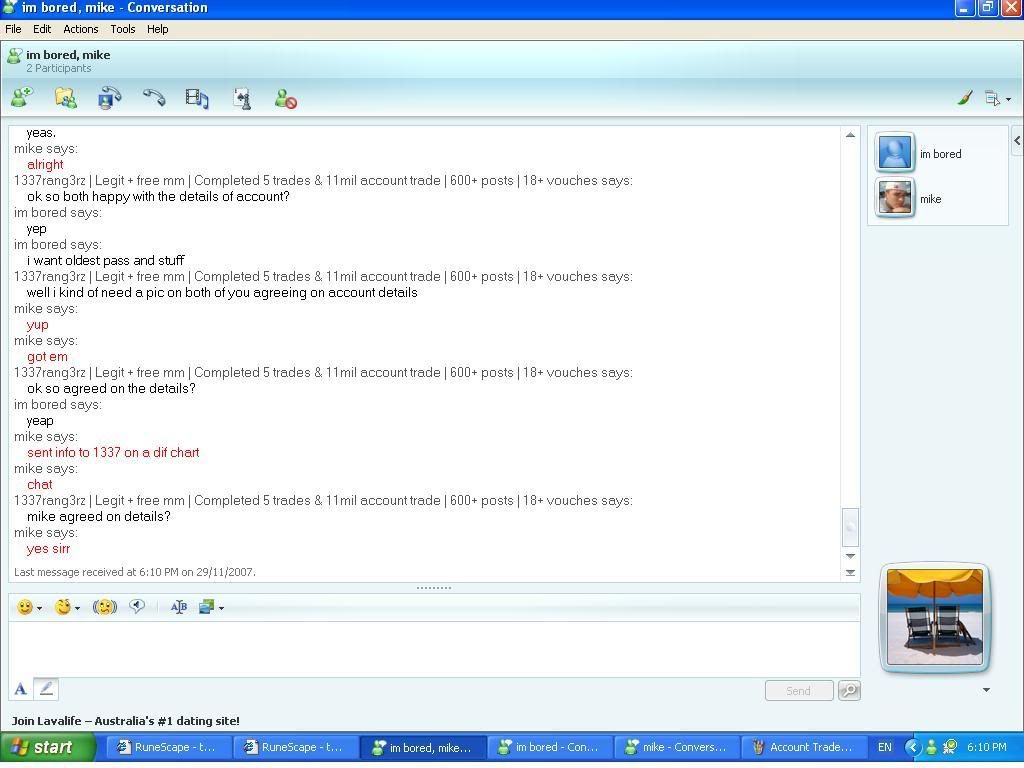Click the message "mike agreed on details?"
The width and height of the screenshot is (1024, 768).
pos(99,517)
